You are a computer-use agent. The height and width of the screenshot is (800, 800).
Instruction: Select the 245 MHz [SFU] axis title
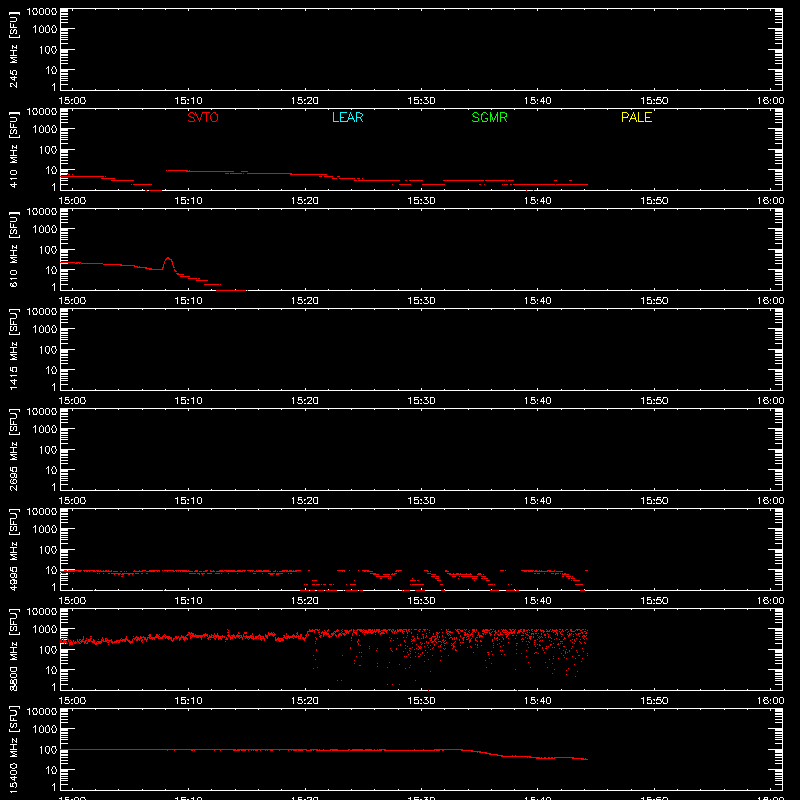(13, 49)
